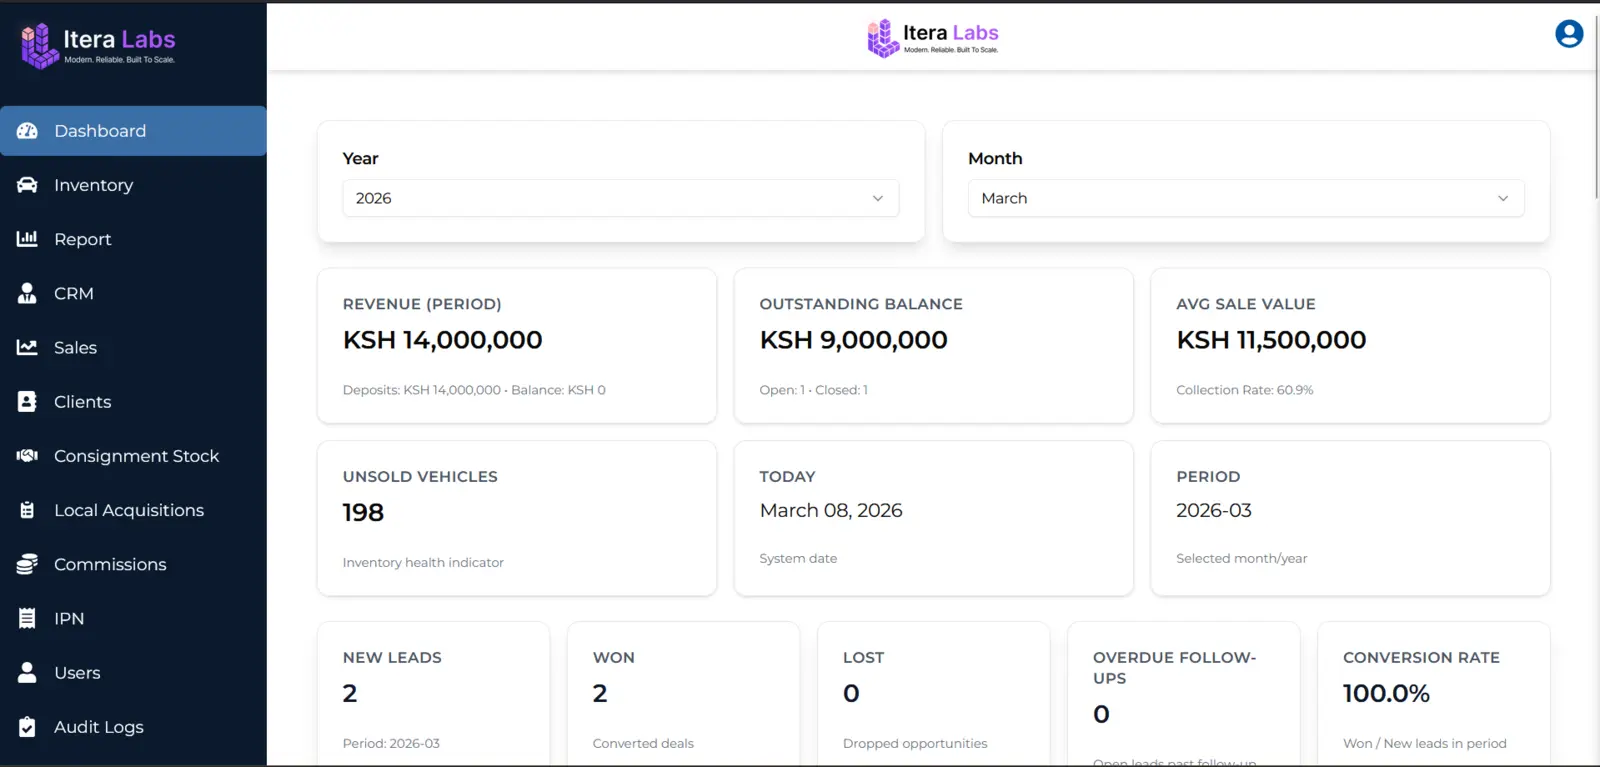
Task: Open the IPN sidebar entry
Action: tap(69, 619)
